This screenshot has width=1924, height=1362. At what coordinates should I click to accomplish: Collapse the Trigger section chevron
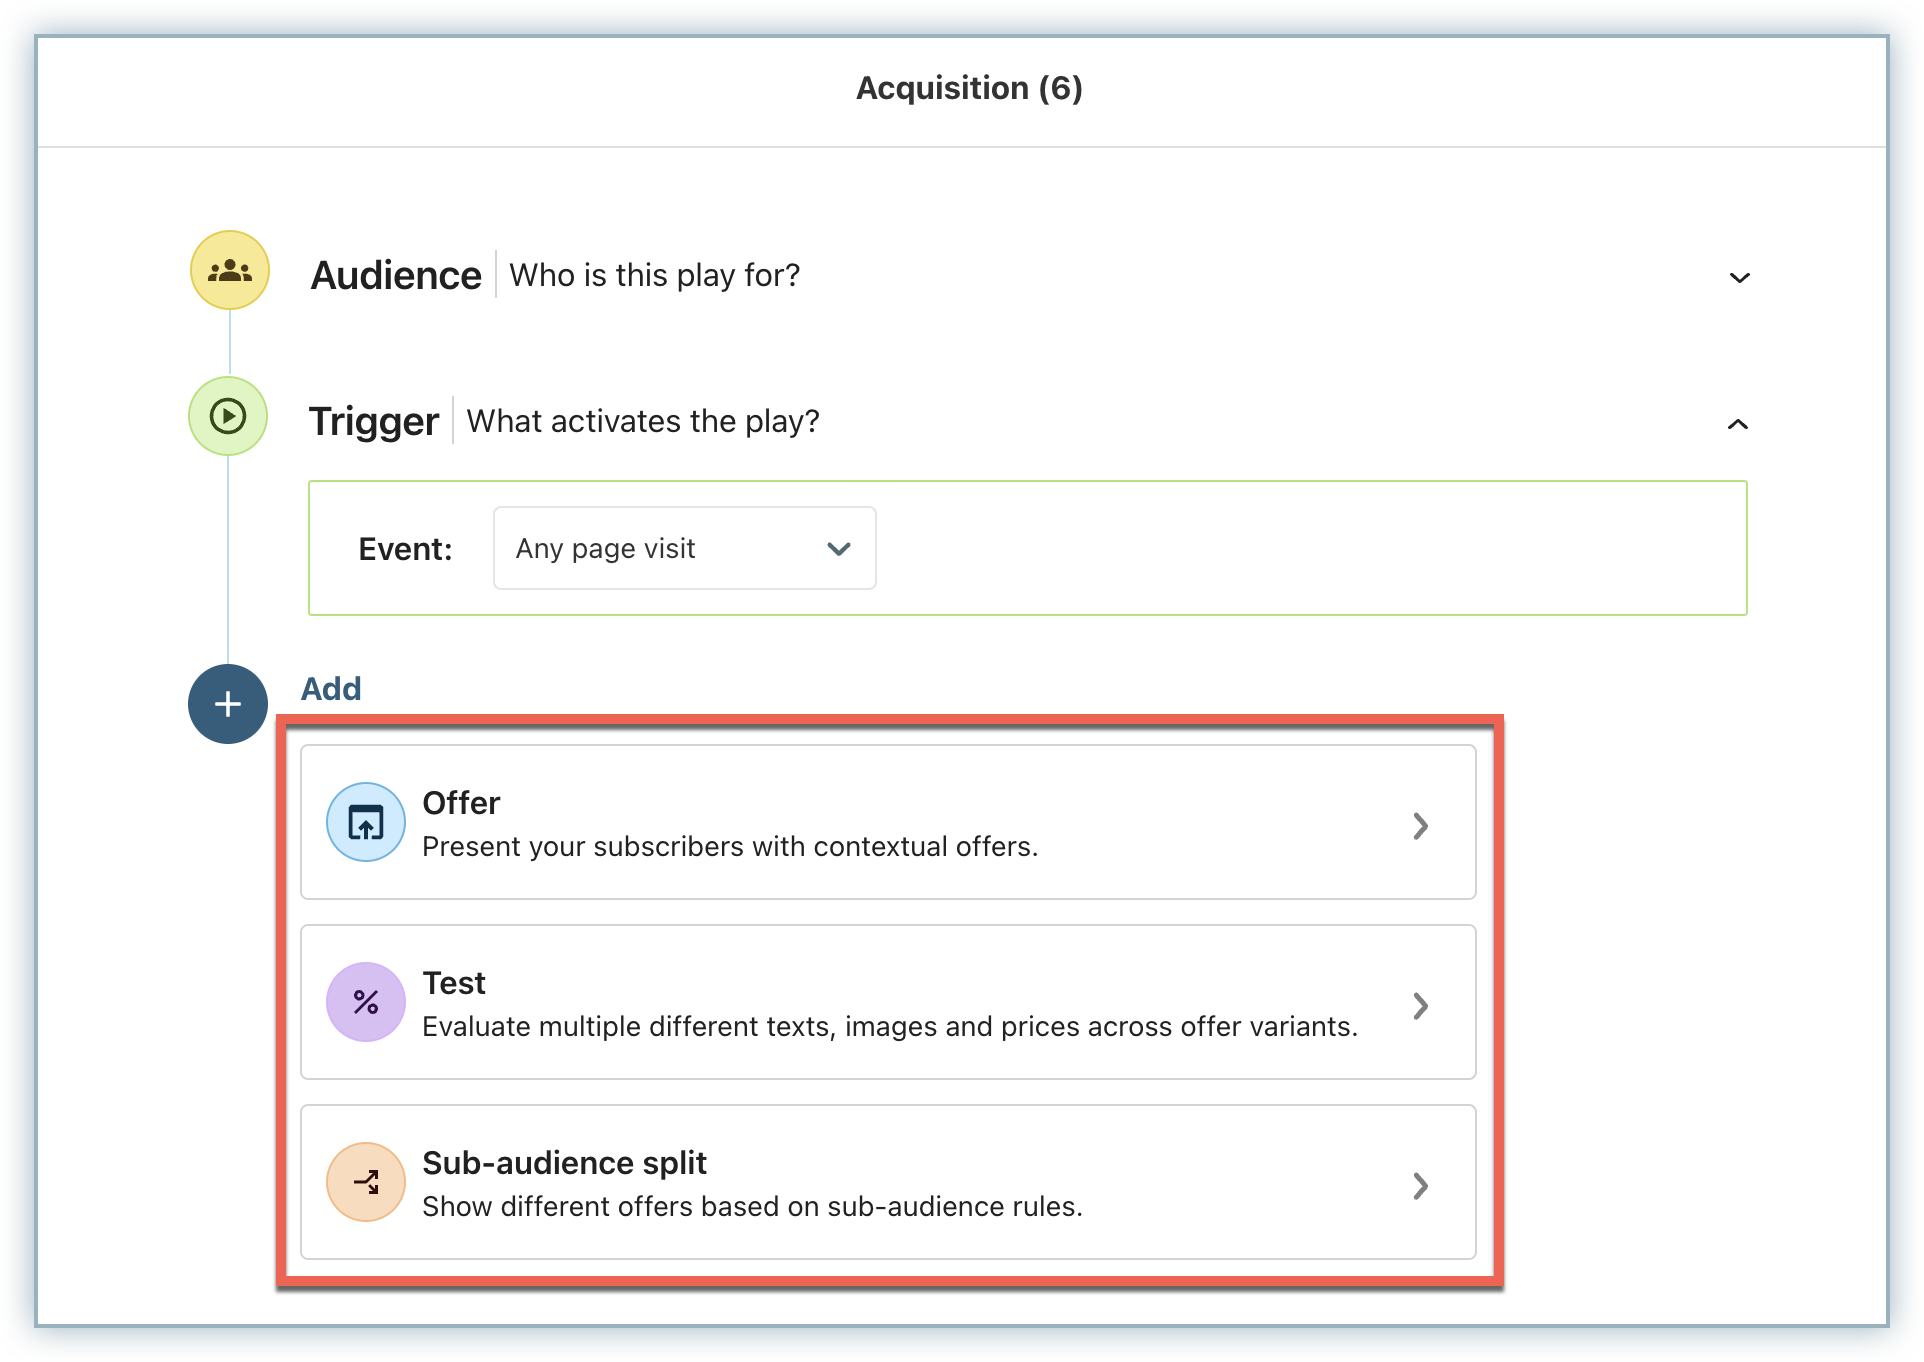(x=1738, y=424)
